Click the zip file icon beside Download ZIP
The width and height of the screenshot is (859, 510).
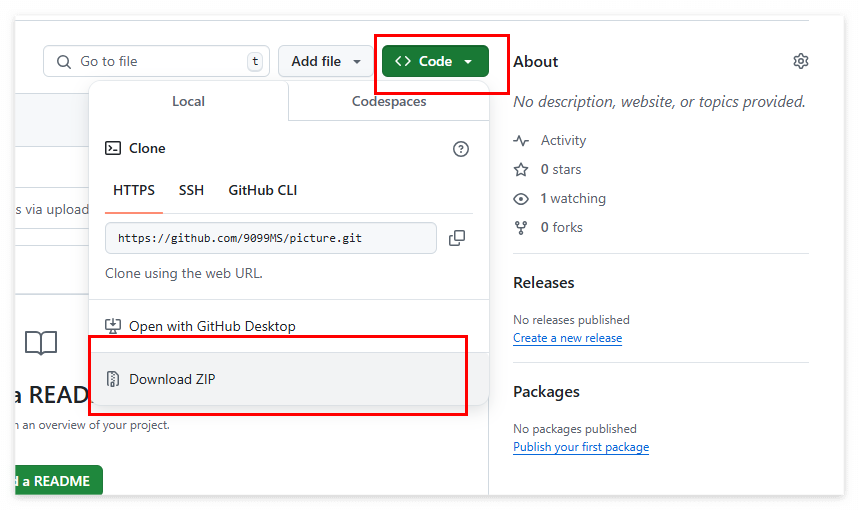click(x=113, y=379)
